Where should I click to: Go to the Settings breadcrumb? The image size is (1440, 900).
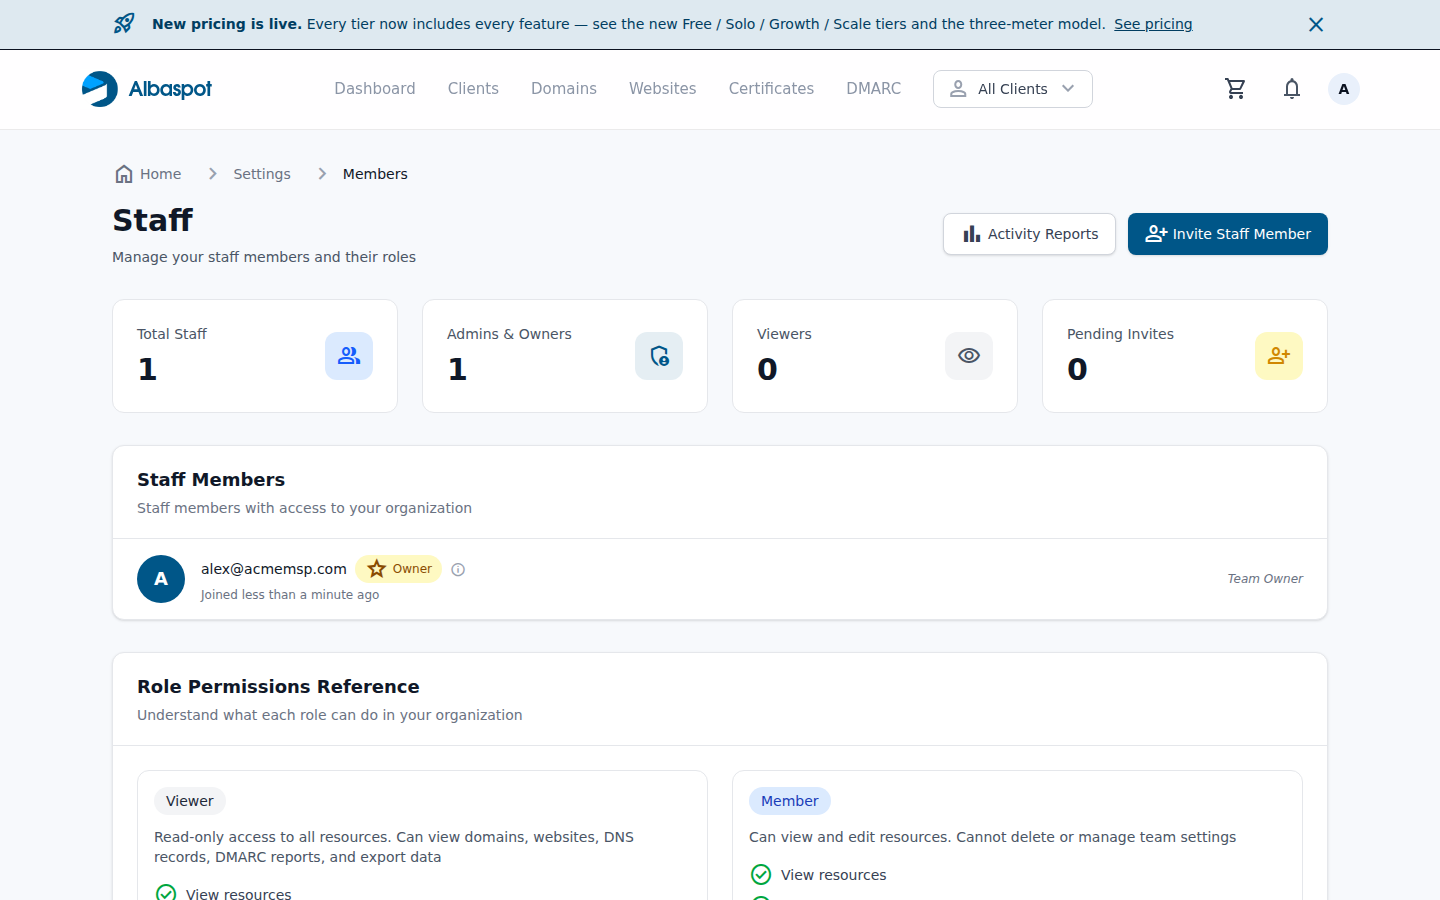262,174
